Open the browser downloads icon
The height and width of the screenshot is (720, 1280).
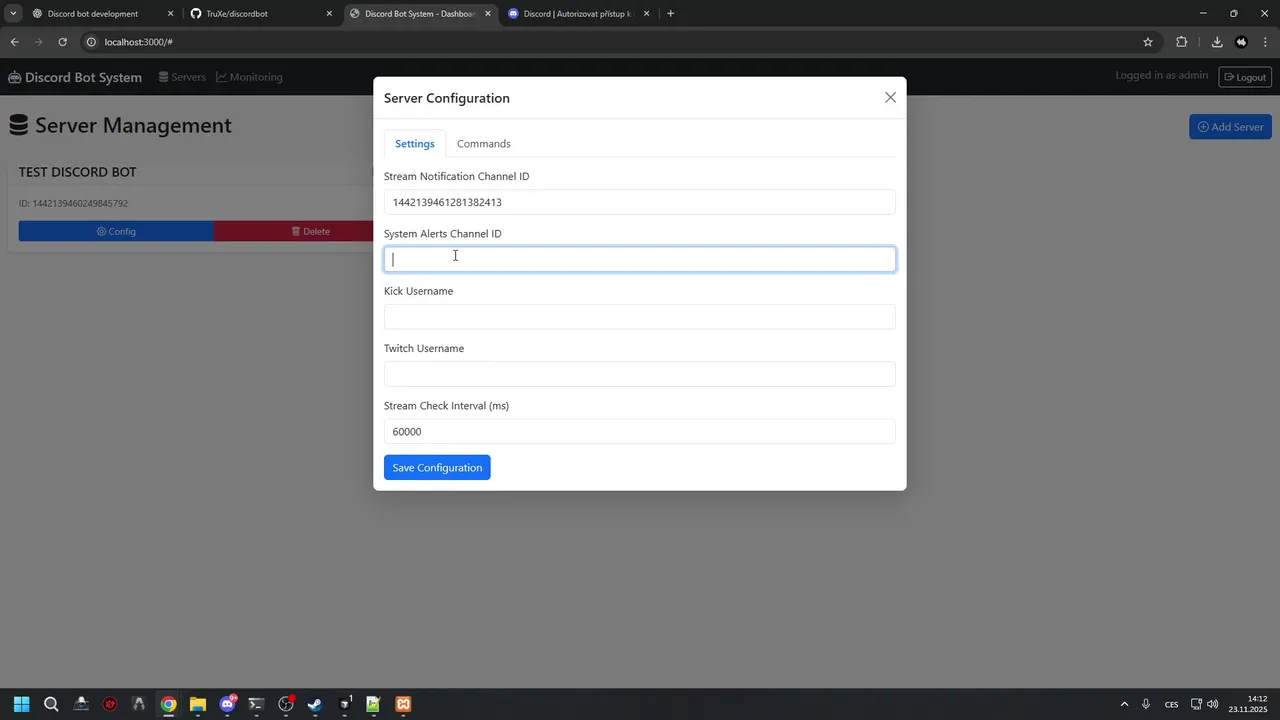click(x=1217, y=42)
